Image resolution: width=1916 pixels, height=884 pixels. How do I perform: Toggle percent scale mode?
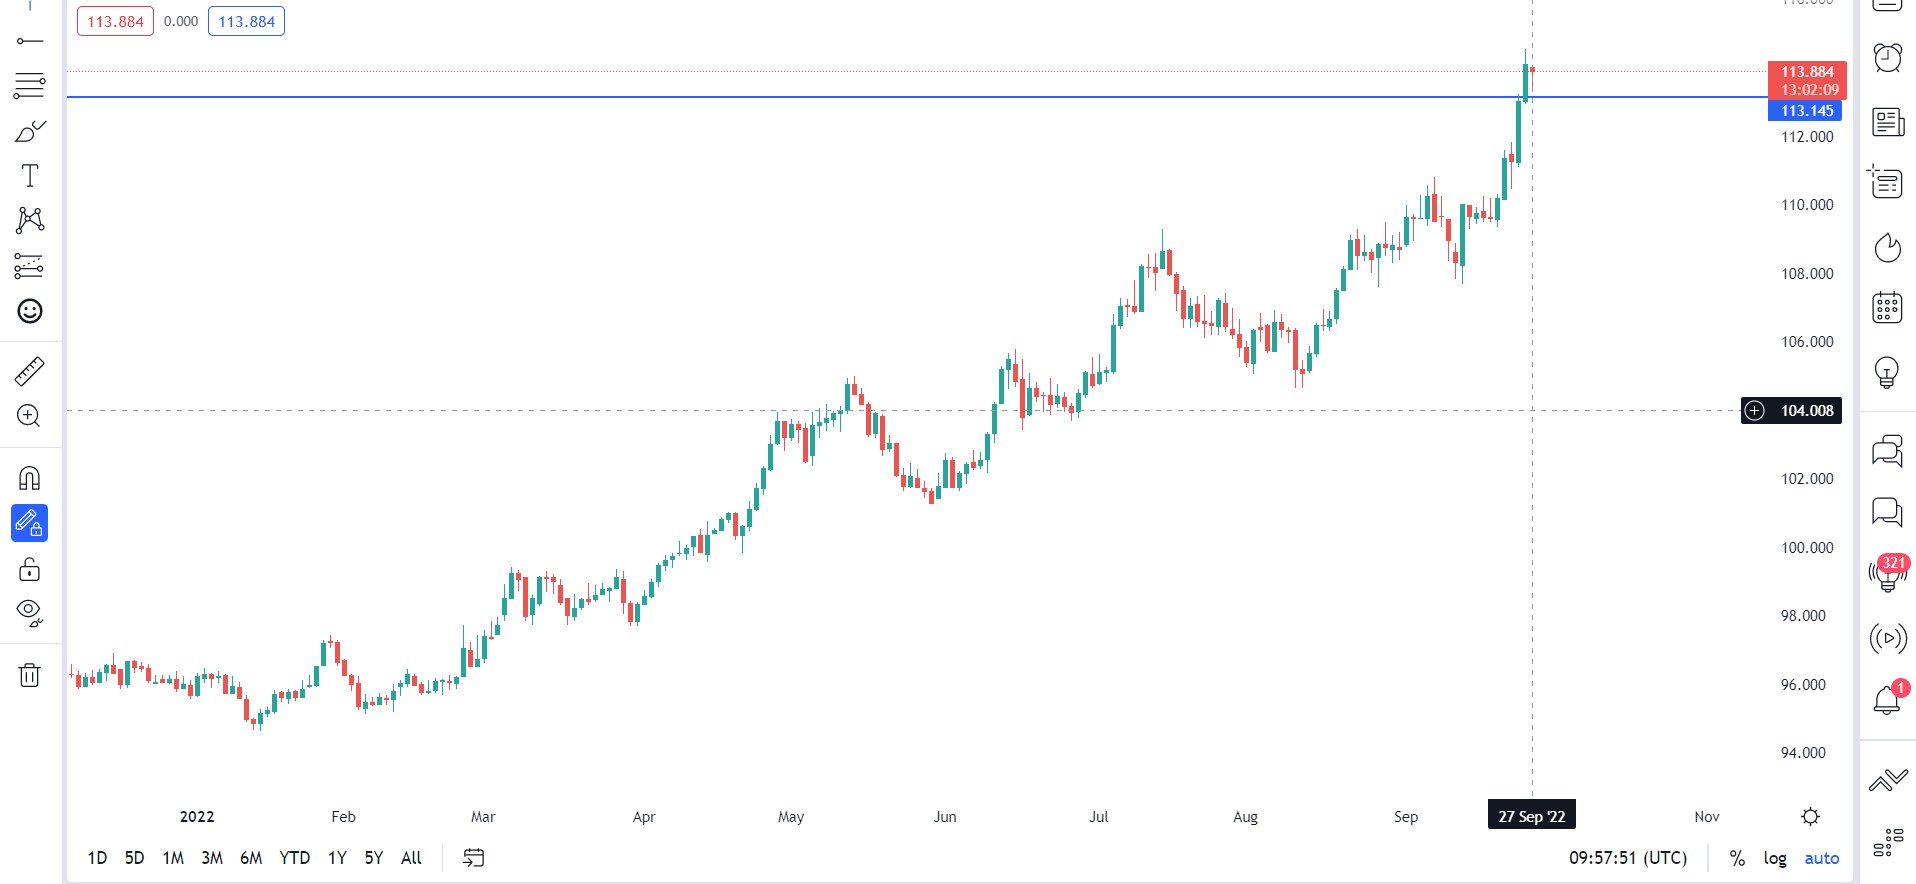[1737, 858]
